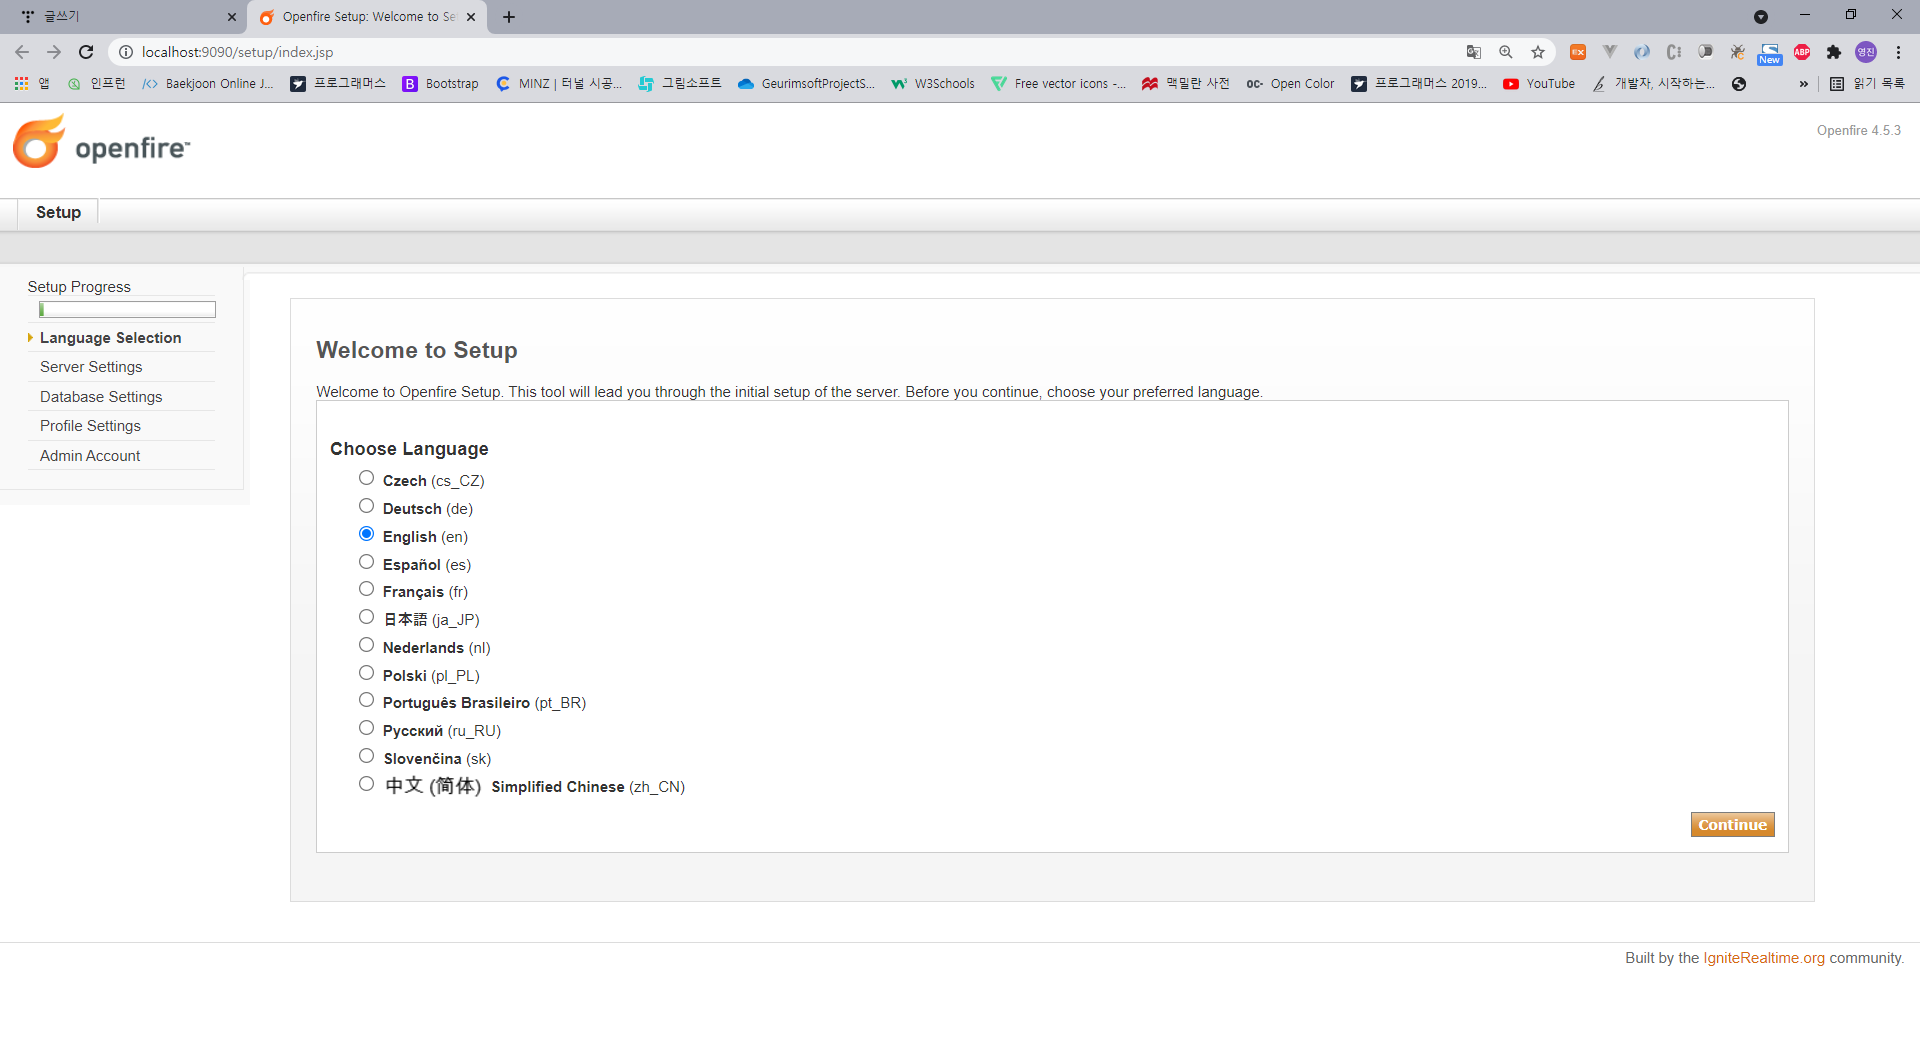
Task: Select Nederlands (nl) language option
Action: coord(367,645)
